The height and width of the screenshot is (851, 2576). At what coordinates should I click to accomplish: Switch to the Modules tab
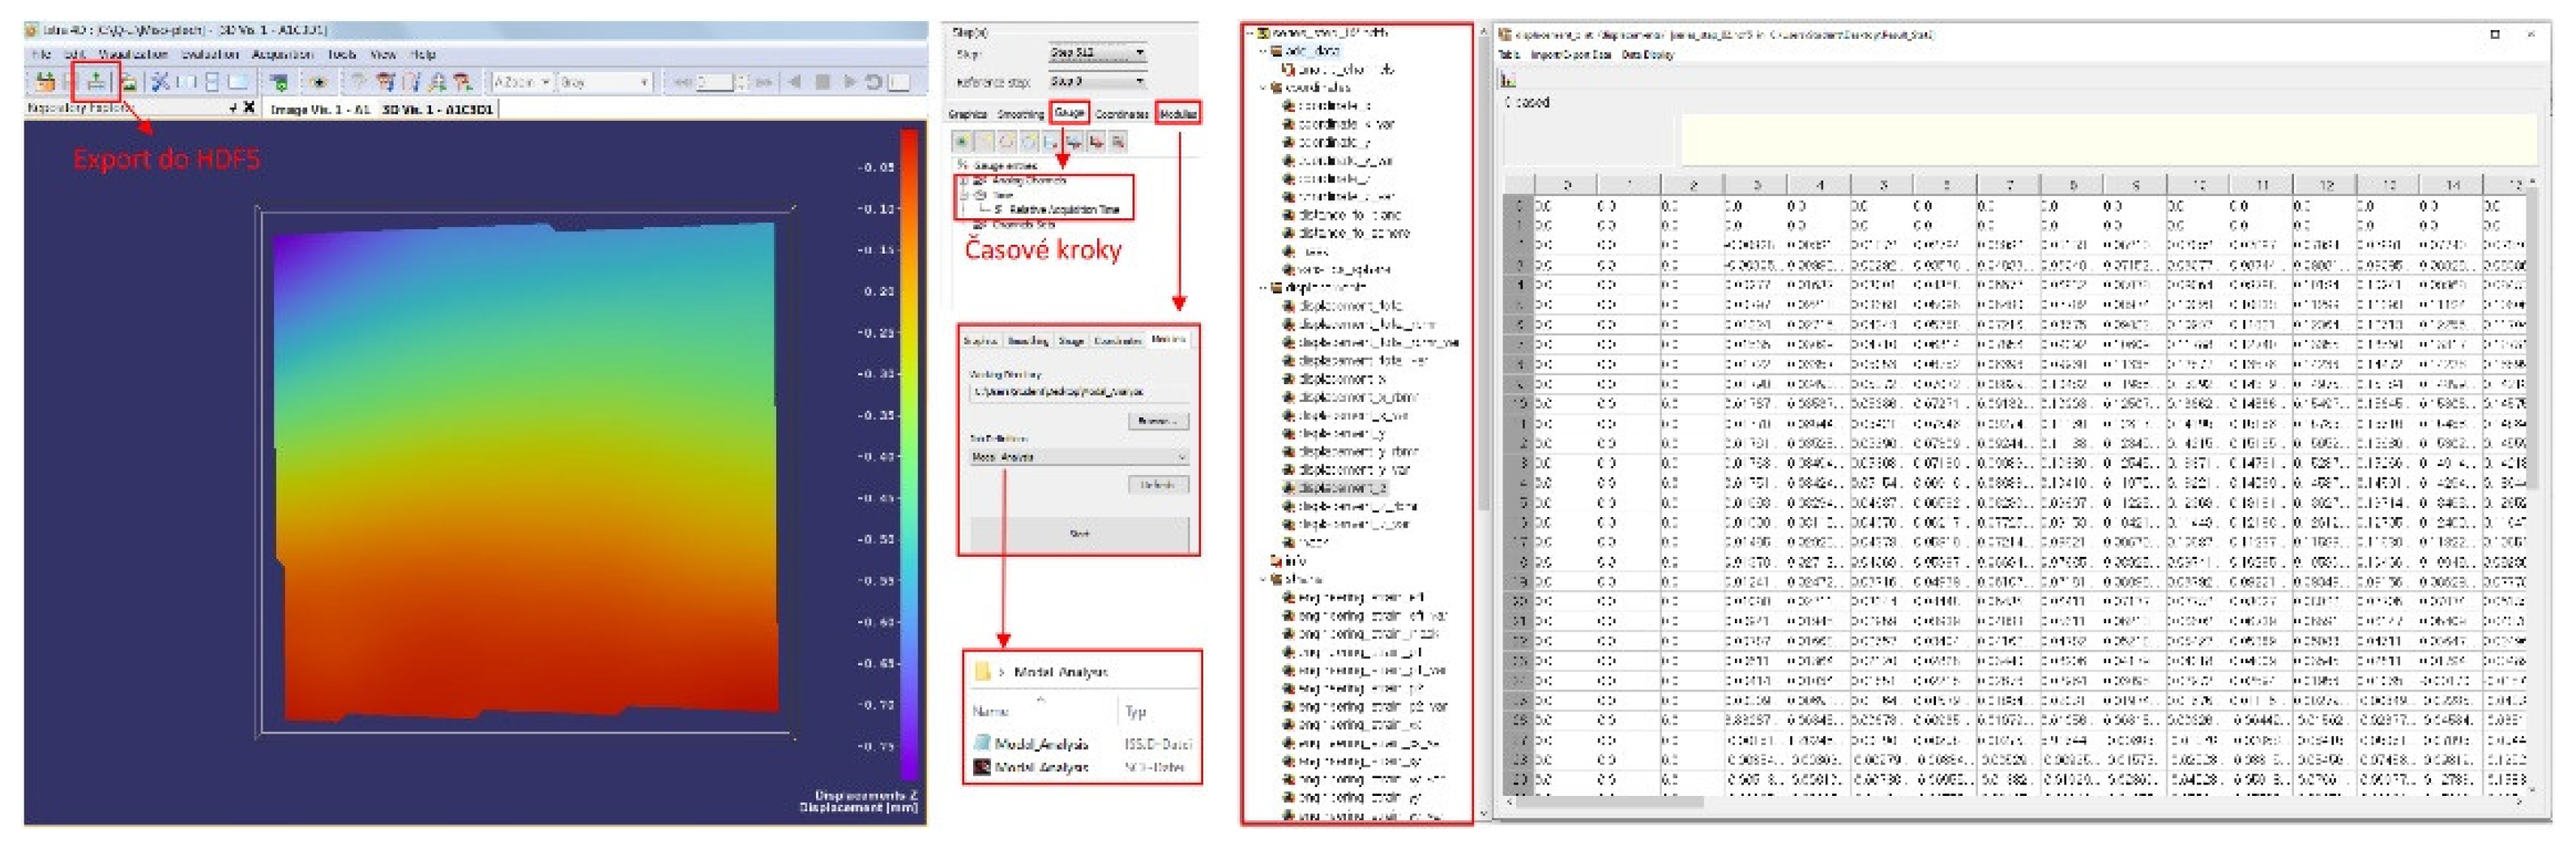tap(1177, 114)
